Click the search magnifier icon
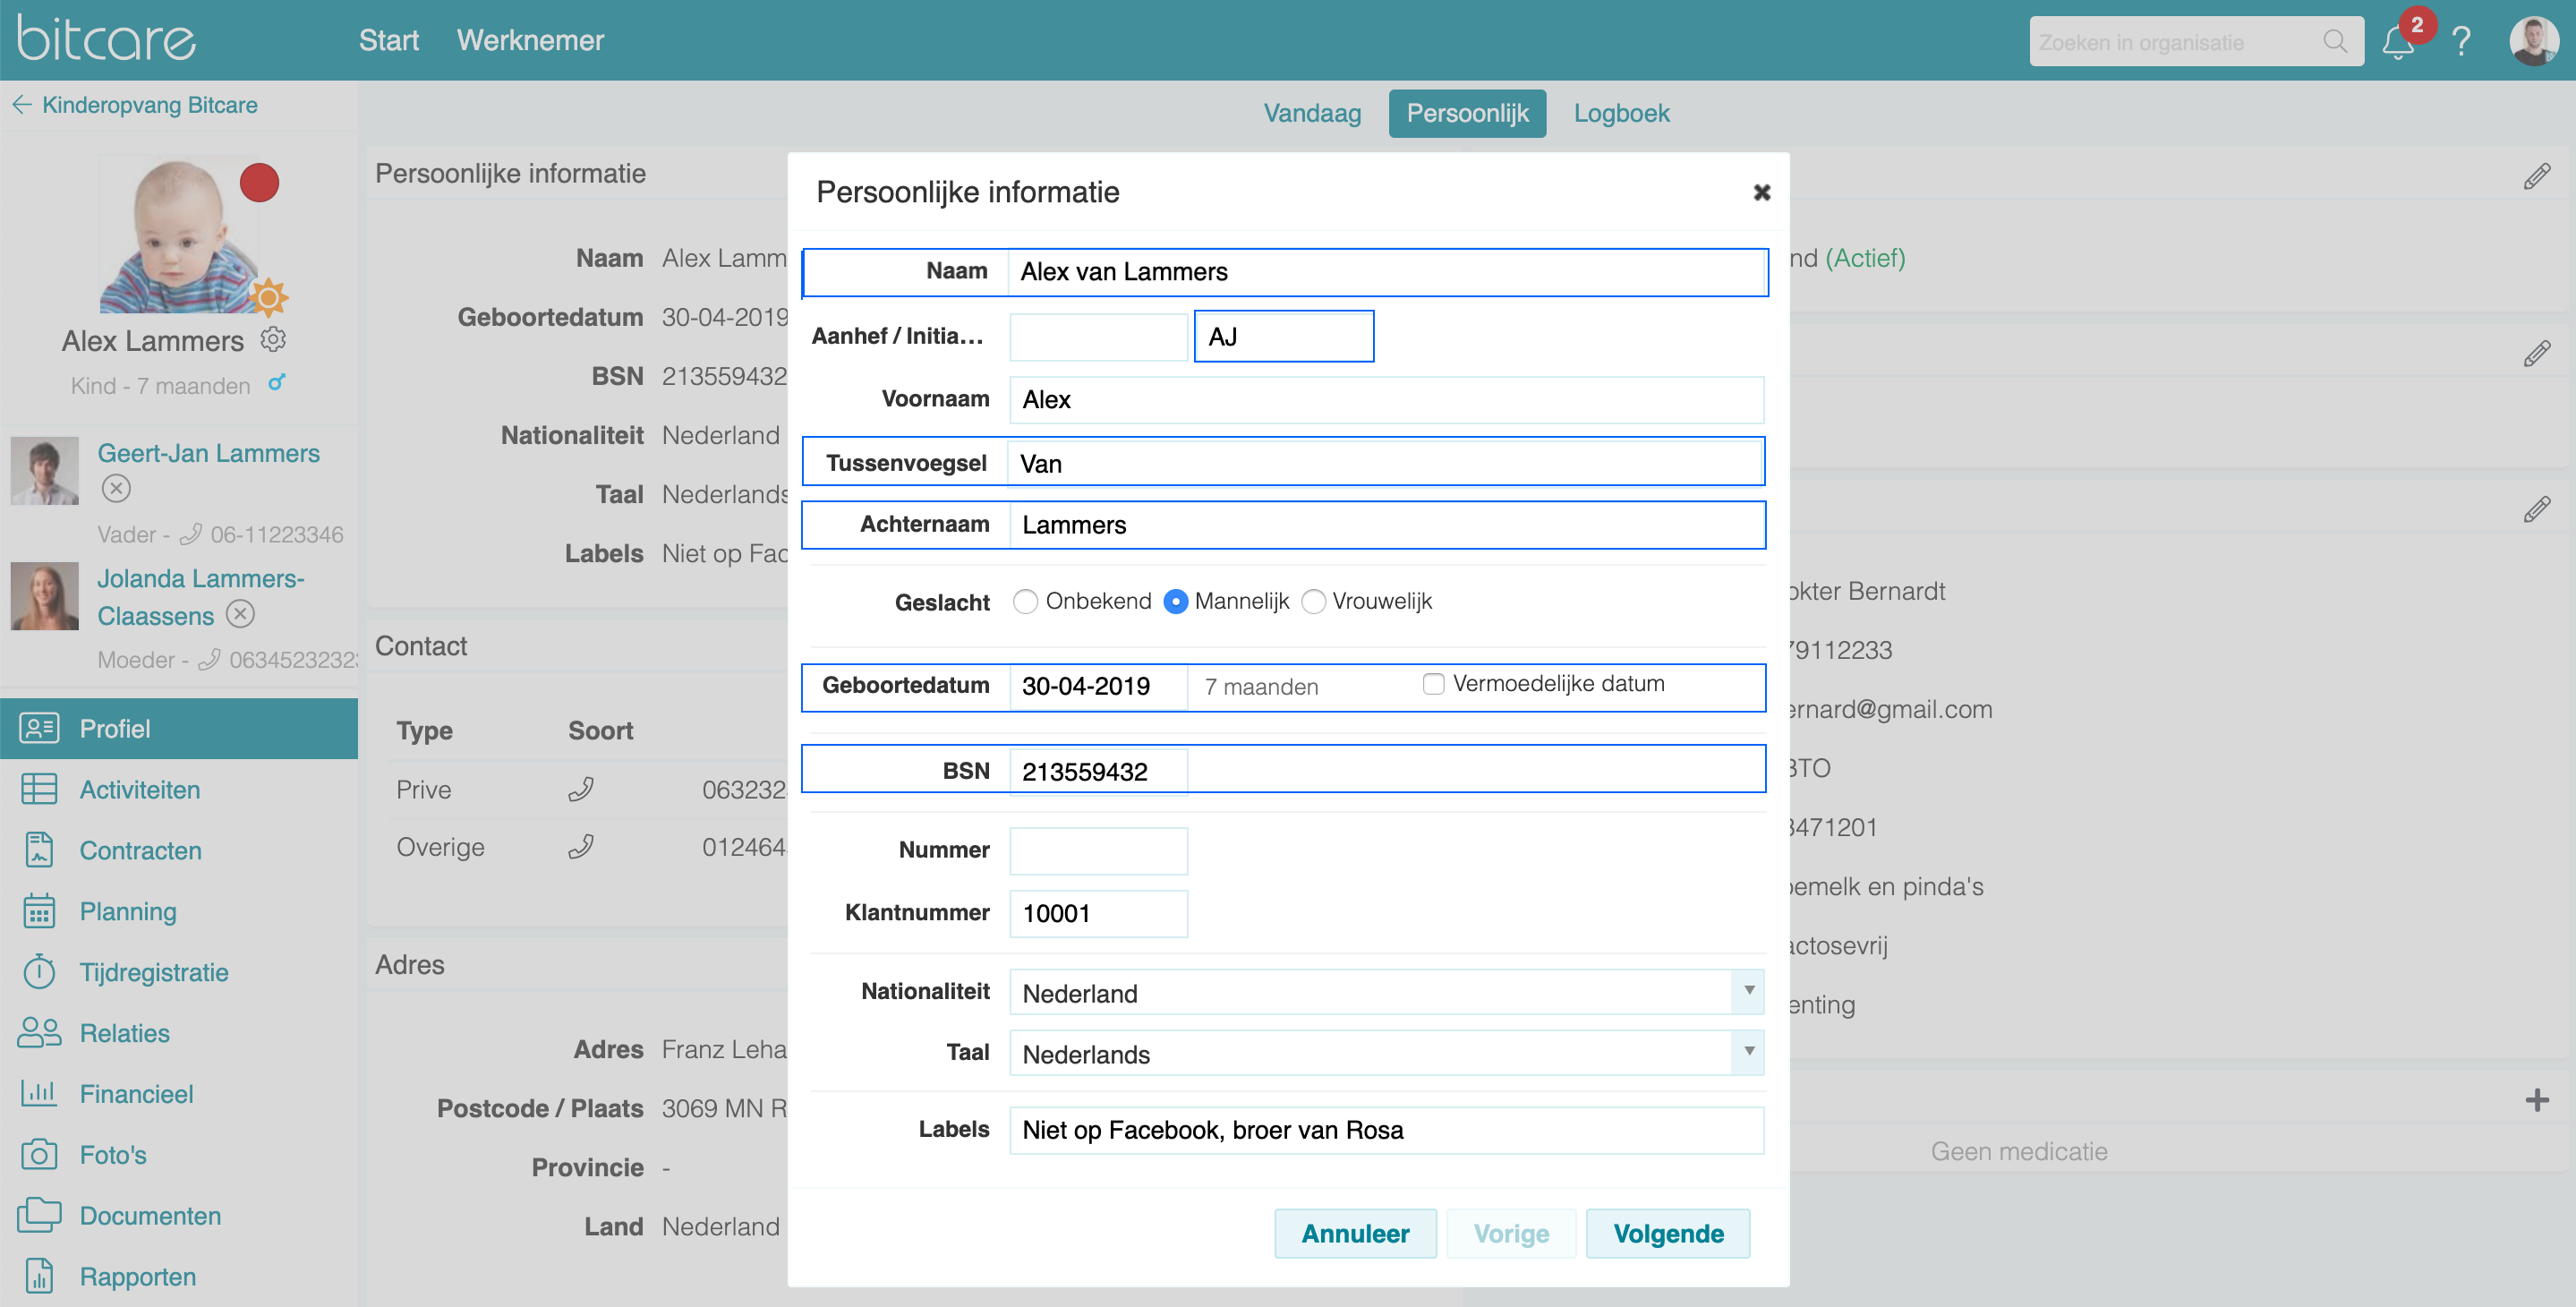Screen dimensions: 2576x1307 coord(2335,41)
